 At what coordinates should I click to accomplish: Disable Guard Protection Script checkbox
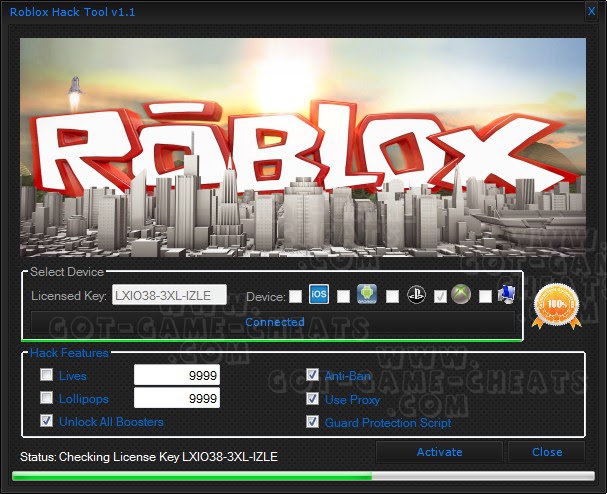tap(312, 422)
